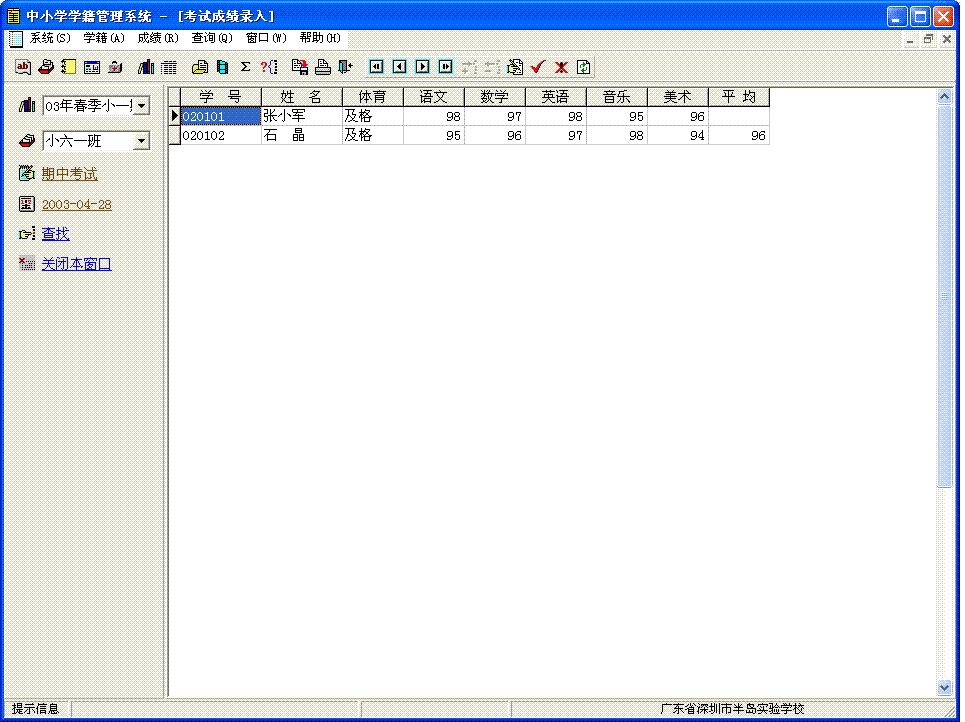Screen dimensions: 965x722
Task: Go to first record navigation button
Action: click(376, 67)
